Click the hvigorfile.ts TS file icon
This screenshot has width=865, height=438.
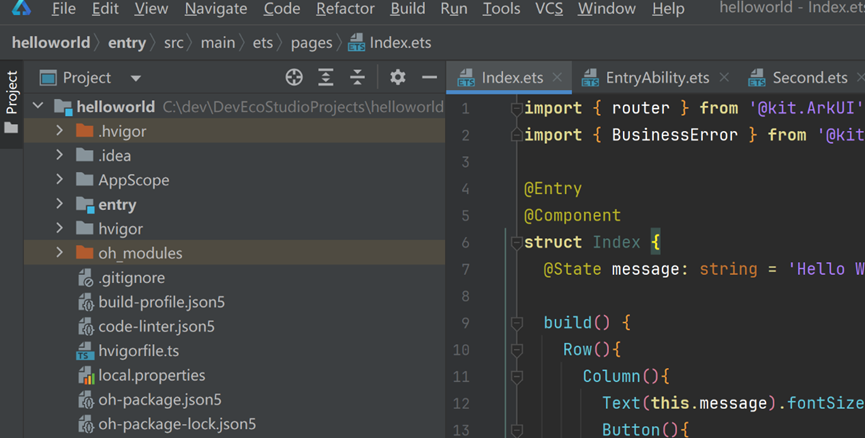click(85, 351)
